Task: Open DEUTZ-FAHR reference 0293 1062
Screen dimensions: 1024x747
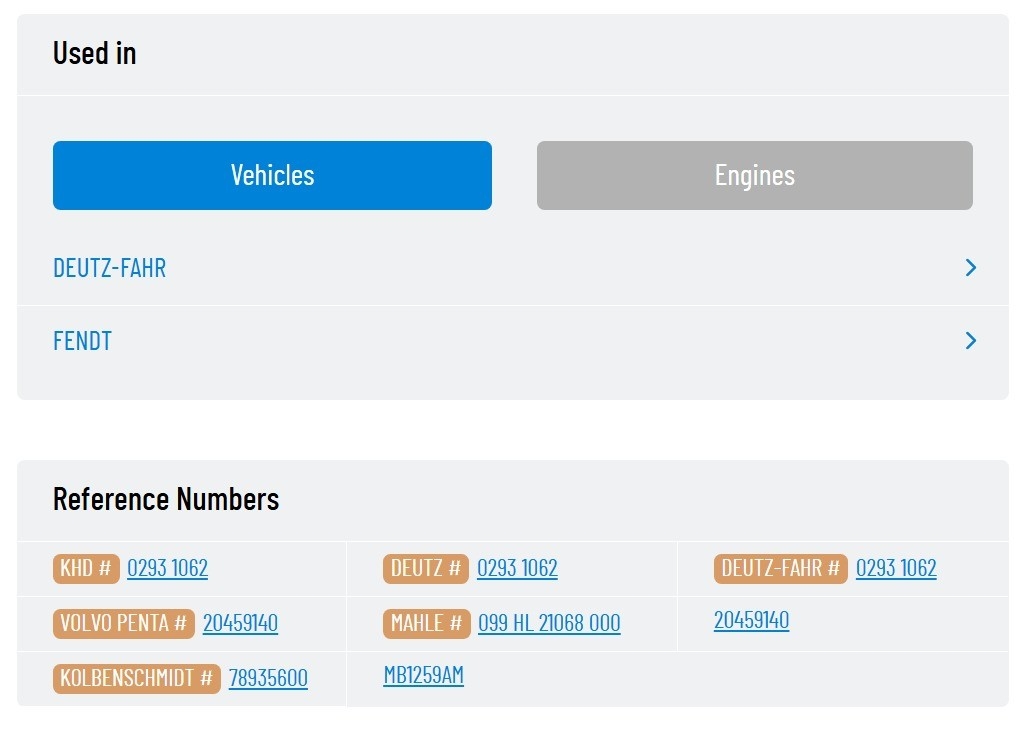Action: pos(896,568)
